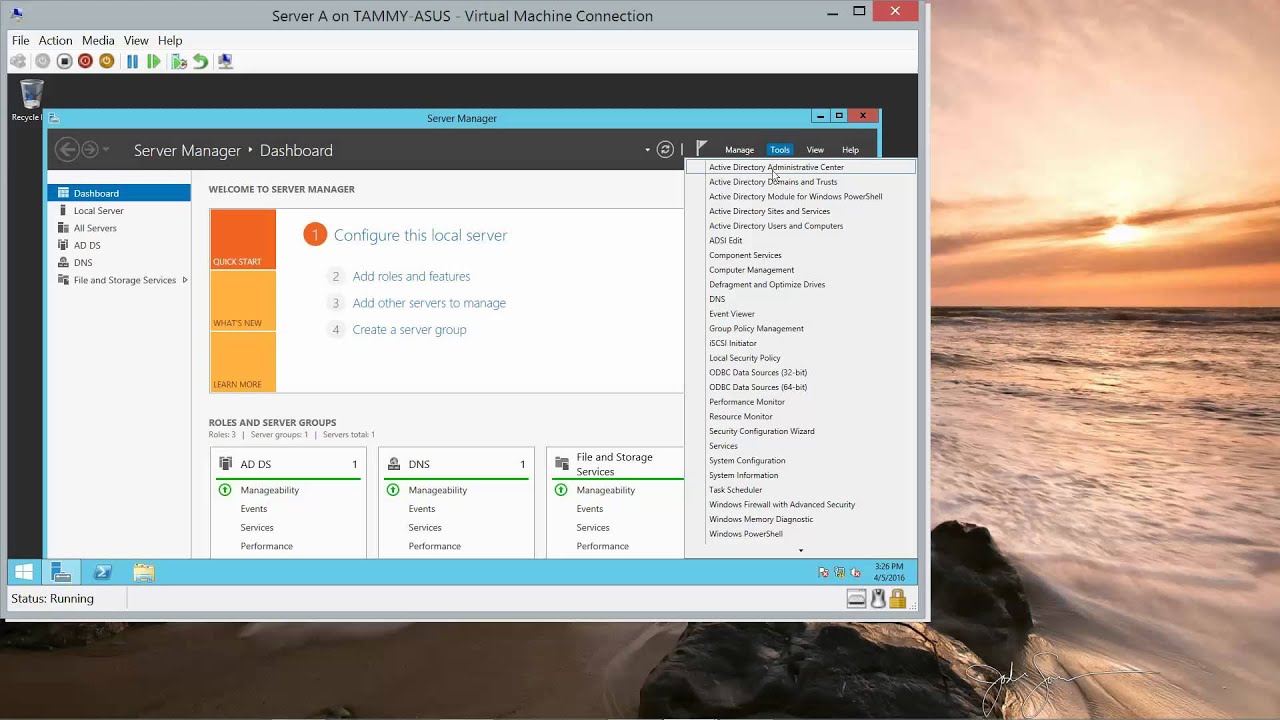Launch PowerShell from the VM taskbar
Image resolution: width=1280 pixels, height=720 pixels.
tap(102, 572)
